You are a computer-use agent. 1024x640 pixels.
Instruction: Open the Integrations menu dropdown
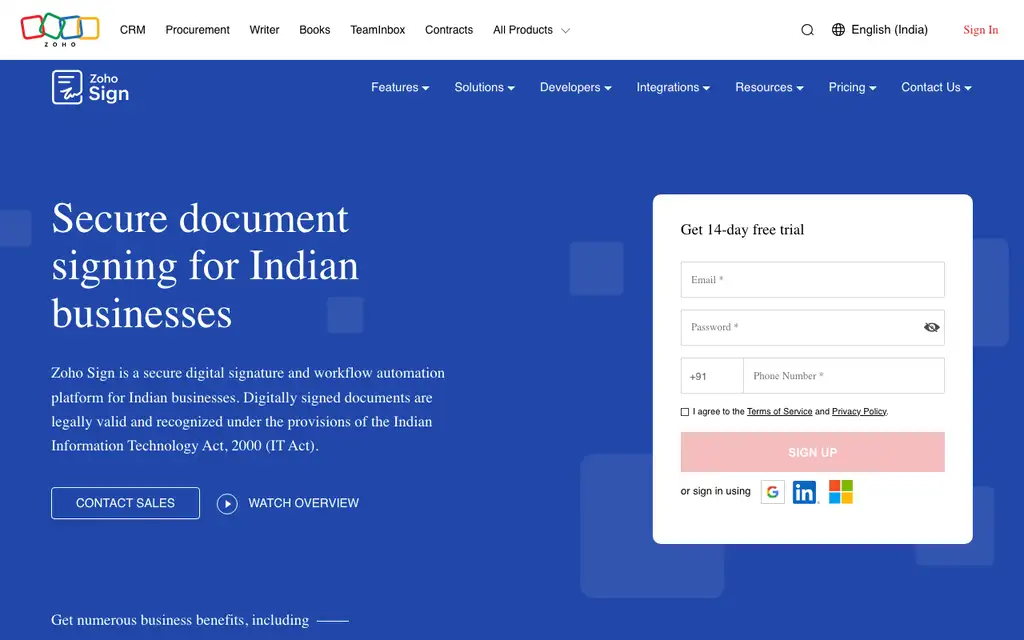(673, 88)
